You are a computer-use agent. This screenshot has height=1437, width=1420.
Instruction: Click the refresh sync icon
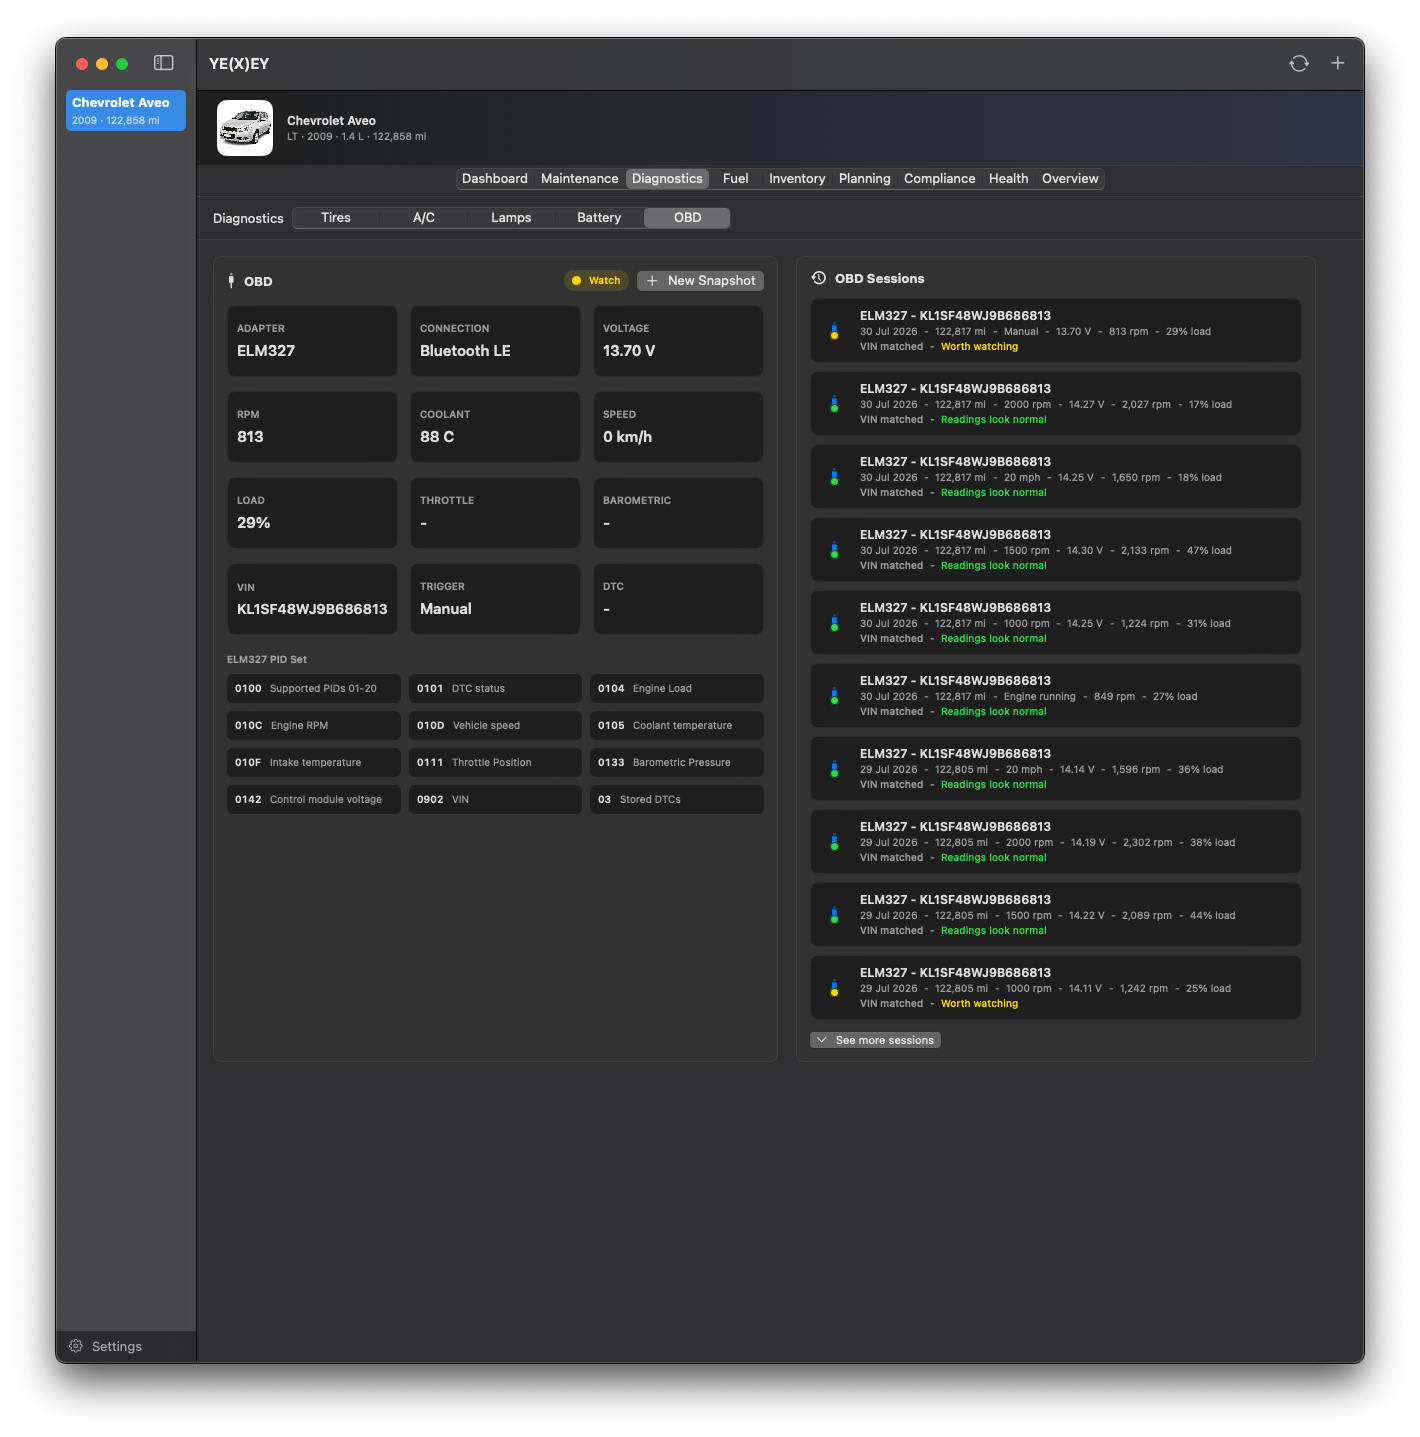[x=1299, y=63]
